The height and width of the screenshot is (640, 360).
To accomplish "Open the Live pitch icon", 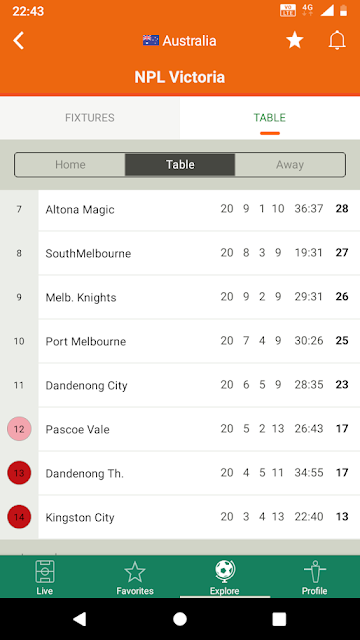I will [x=44, y=571].
